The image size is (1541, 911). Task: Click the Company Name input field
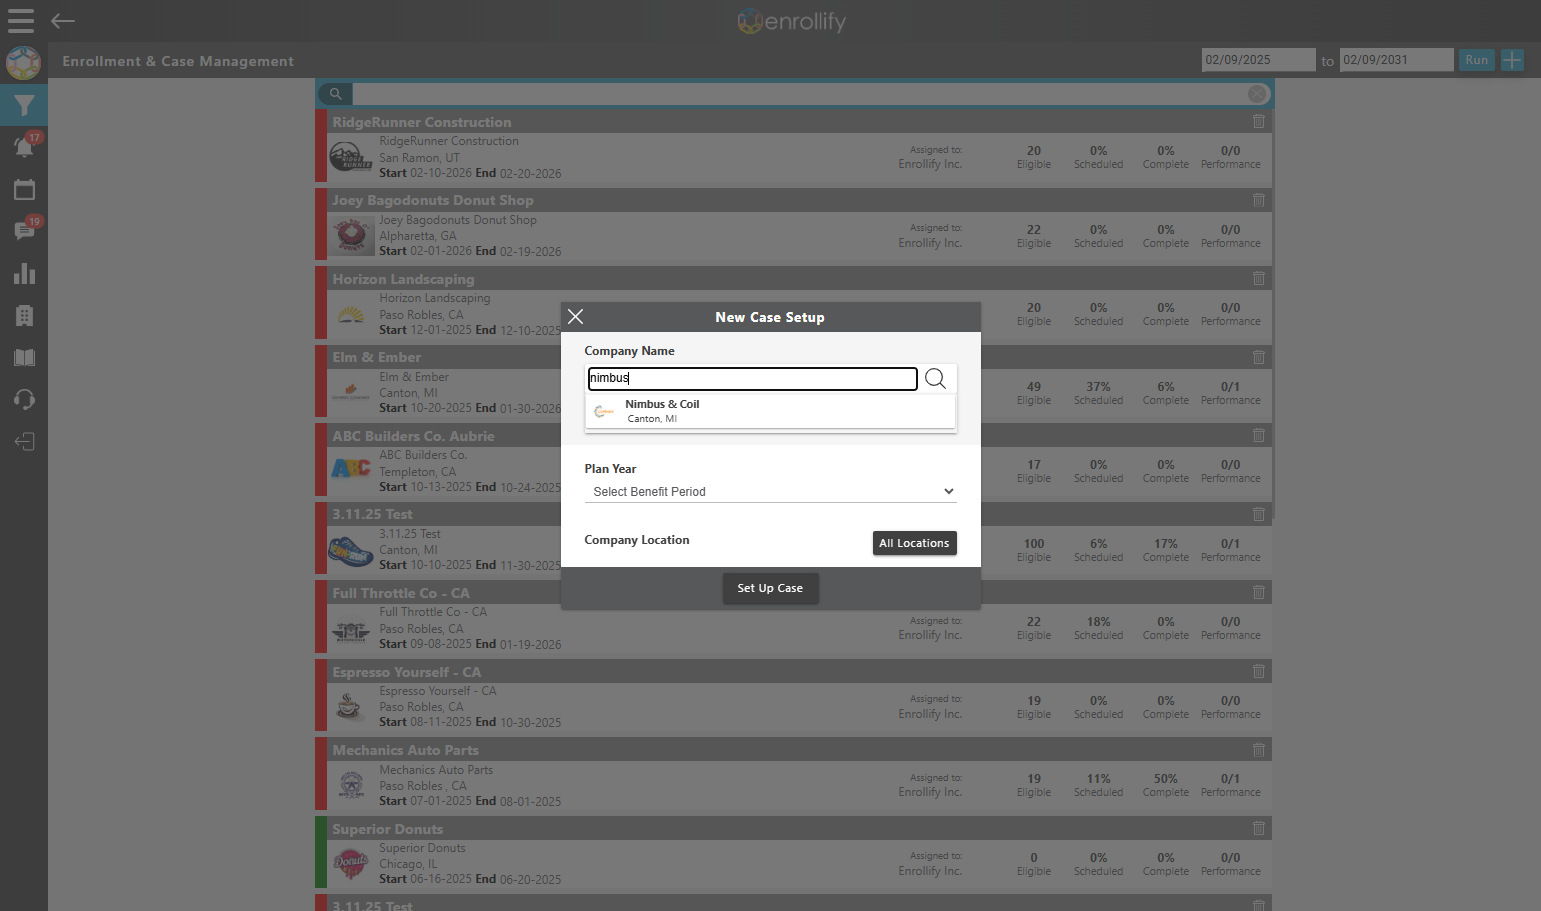tap(752, 378)
